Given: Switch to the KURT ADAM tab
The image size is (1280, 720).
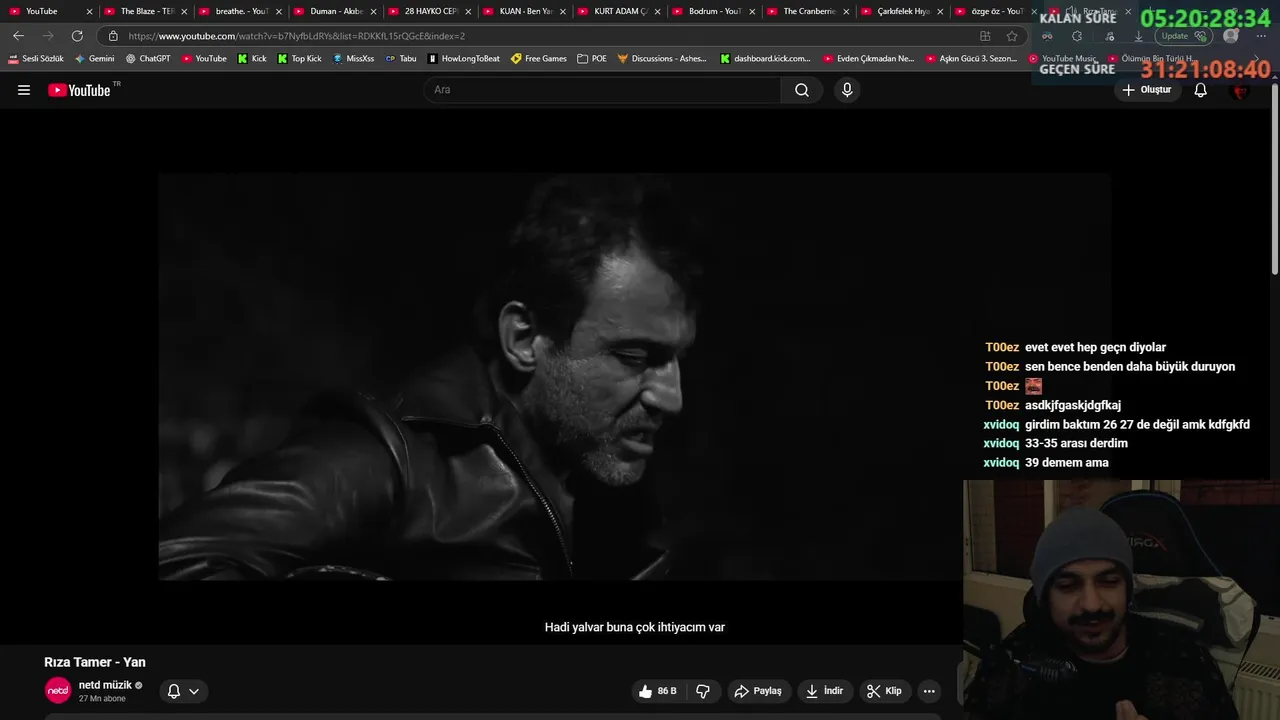Looking at the screenshot, I should coord(621,11).
